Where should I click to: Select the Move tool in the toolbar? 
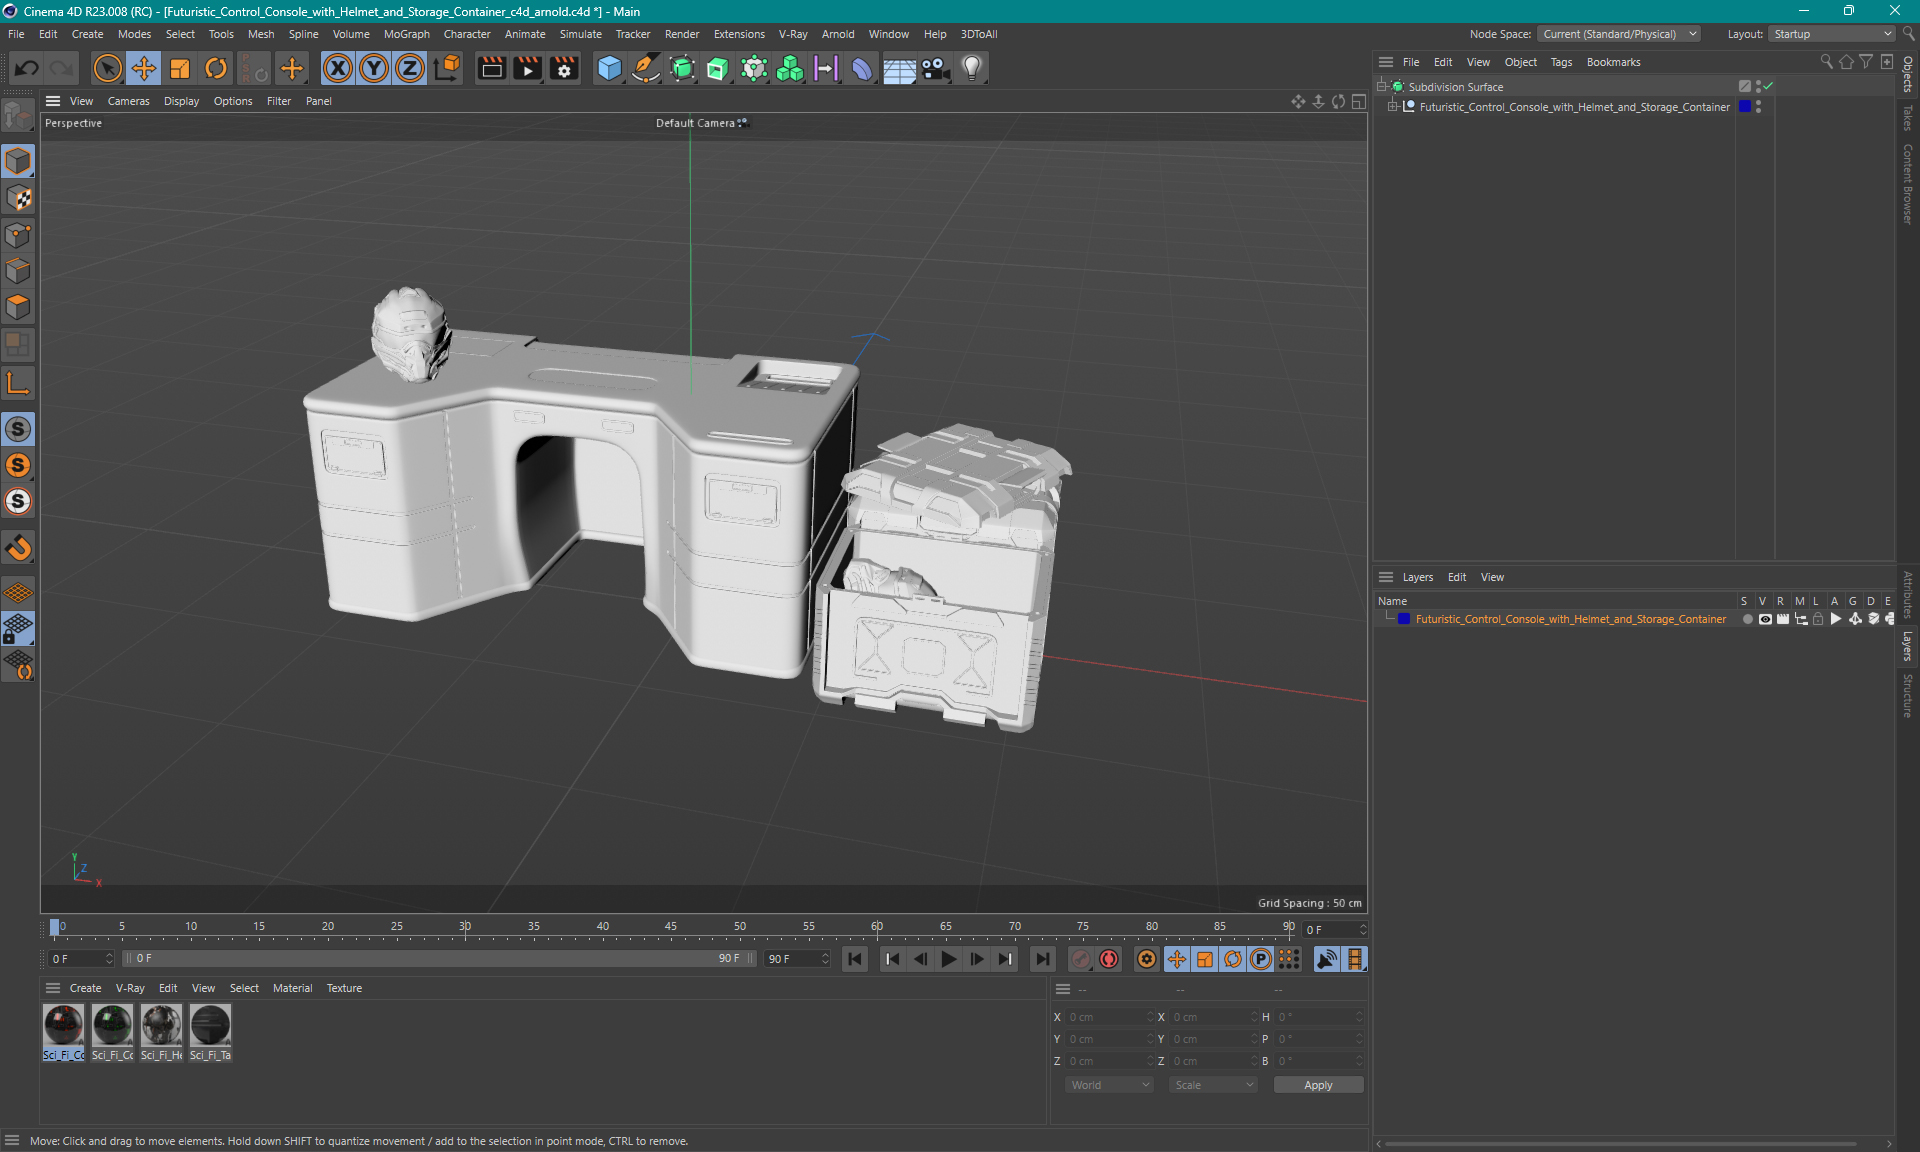(144, 68)
